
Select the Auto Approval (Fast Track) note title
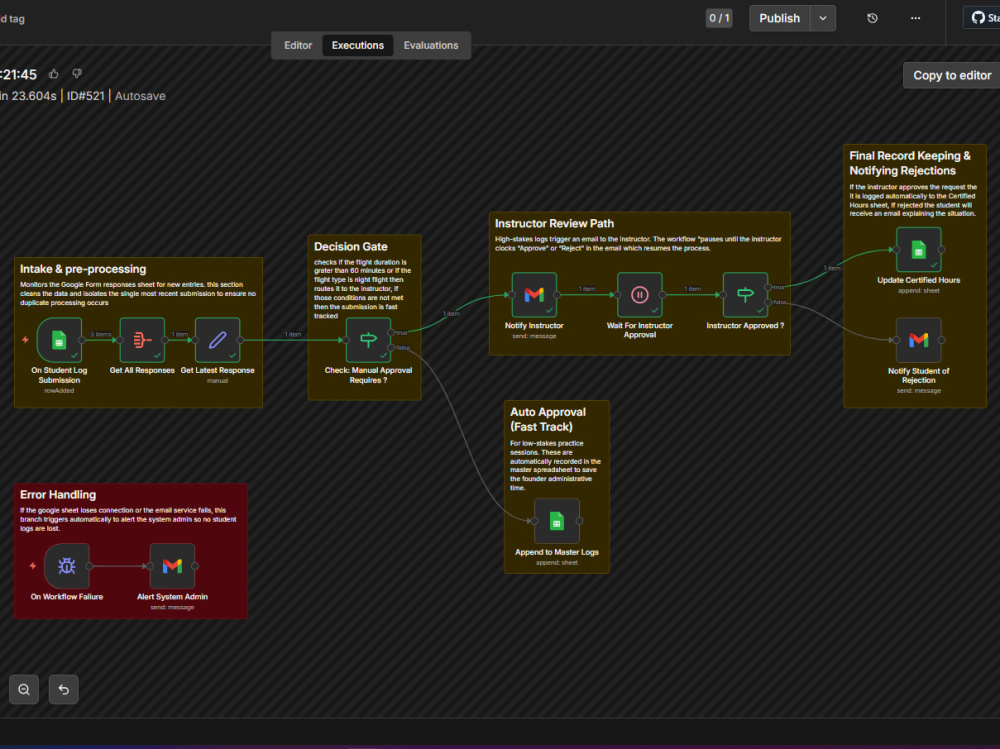(548, 419)
